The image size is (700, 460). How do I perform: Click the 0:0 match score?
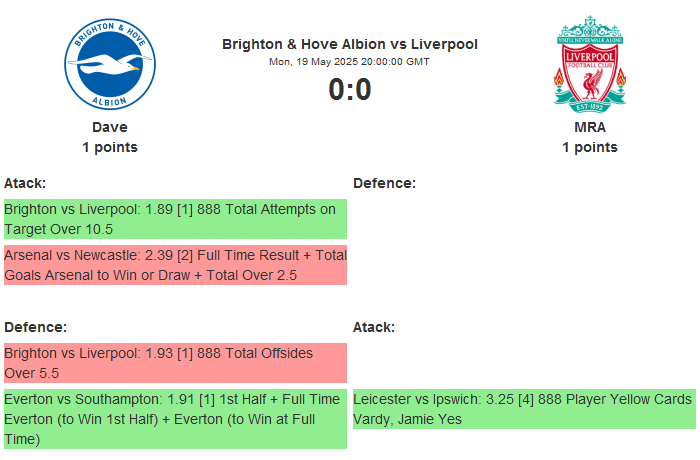pyautogui.click(x=350, y=90)
